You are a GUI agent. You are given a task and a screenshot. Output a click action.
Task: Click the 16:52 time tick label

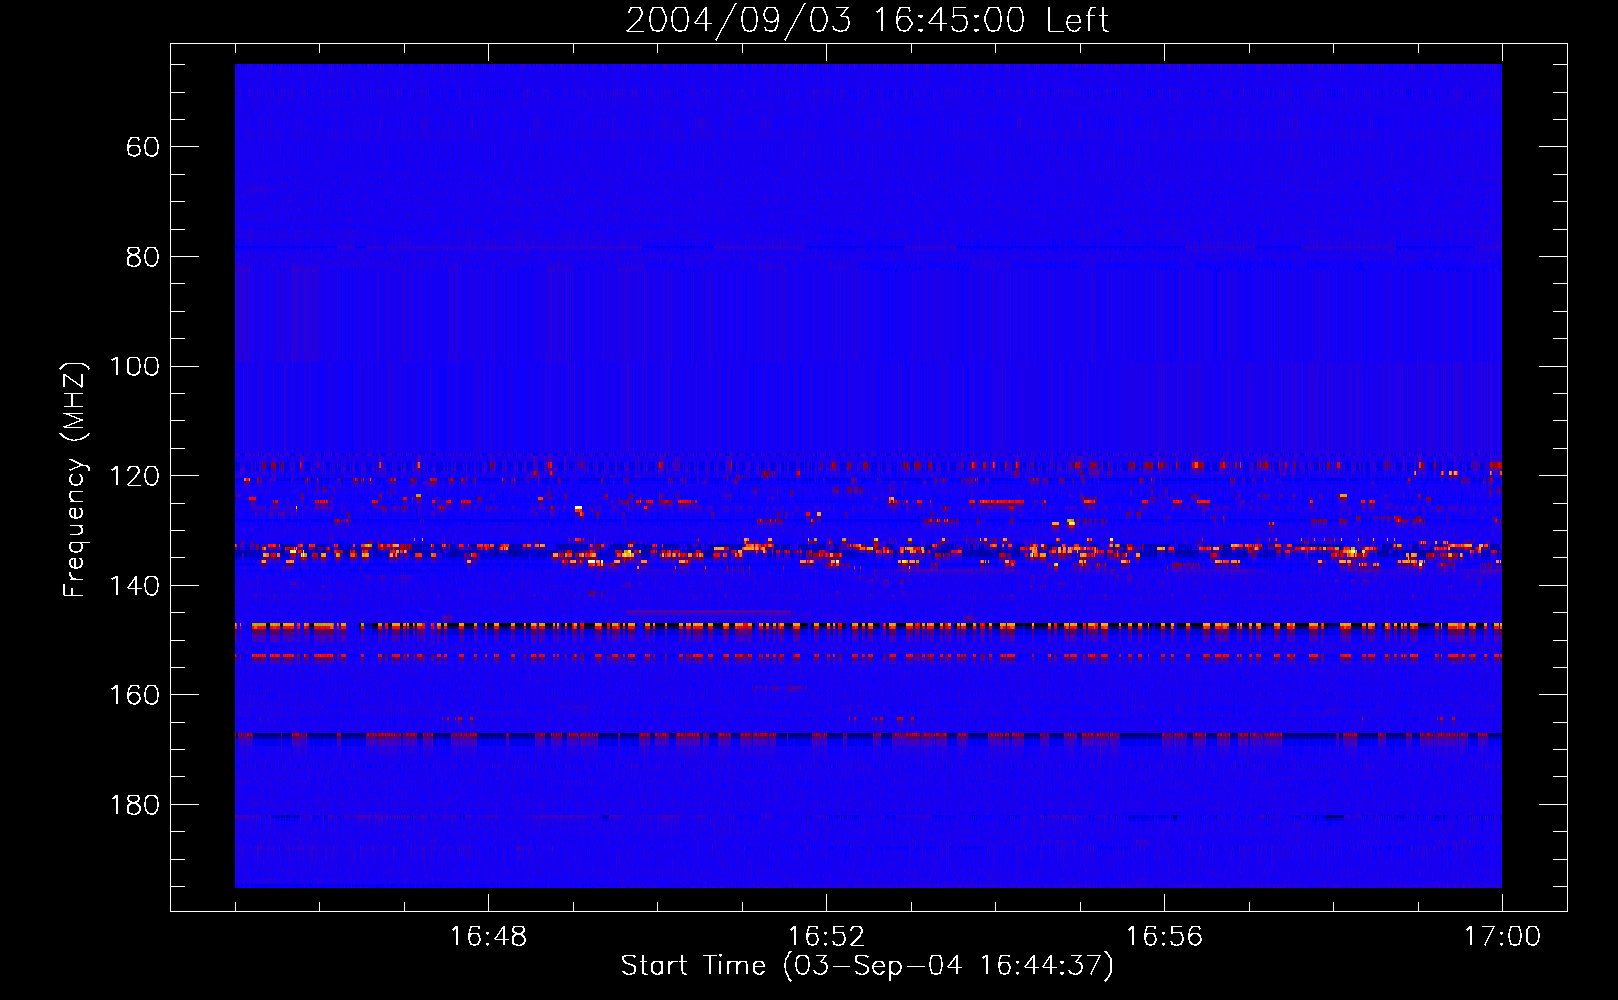(x=826, y=937)
